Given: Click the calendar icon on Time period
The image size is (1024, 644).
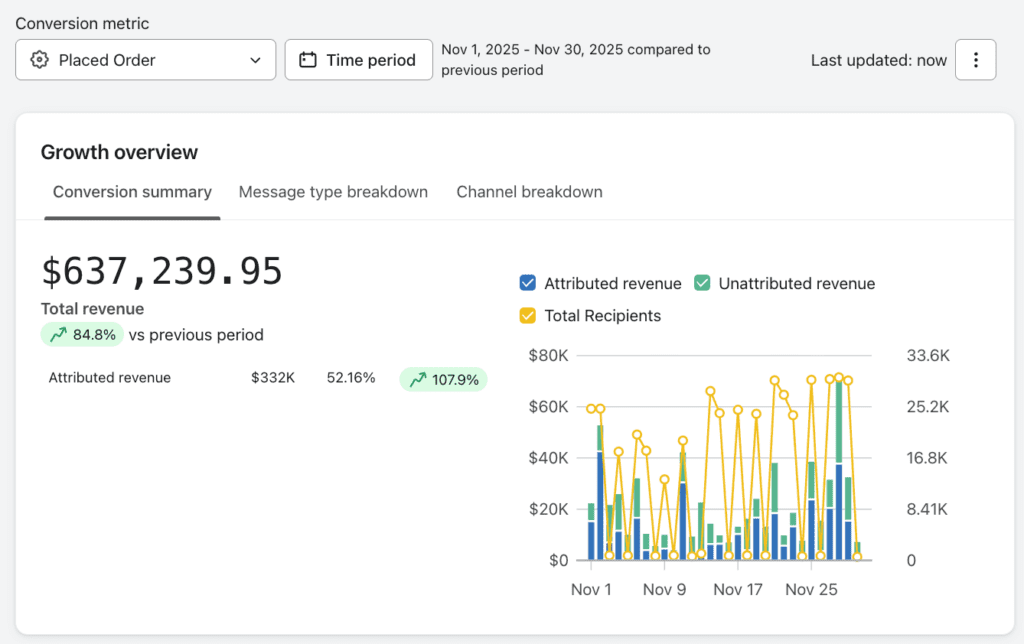Looking at the screenshot, I should click(308, 60).
